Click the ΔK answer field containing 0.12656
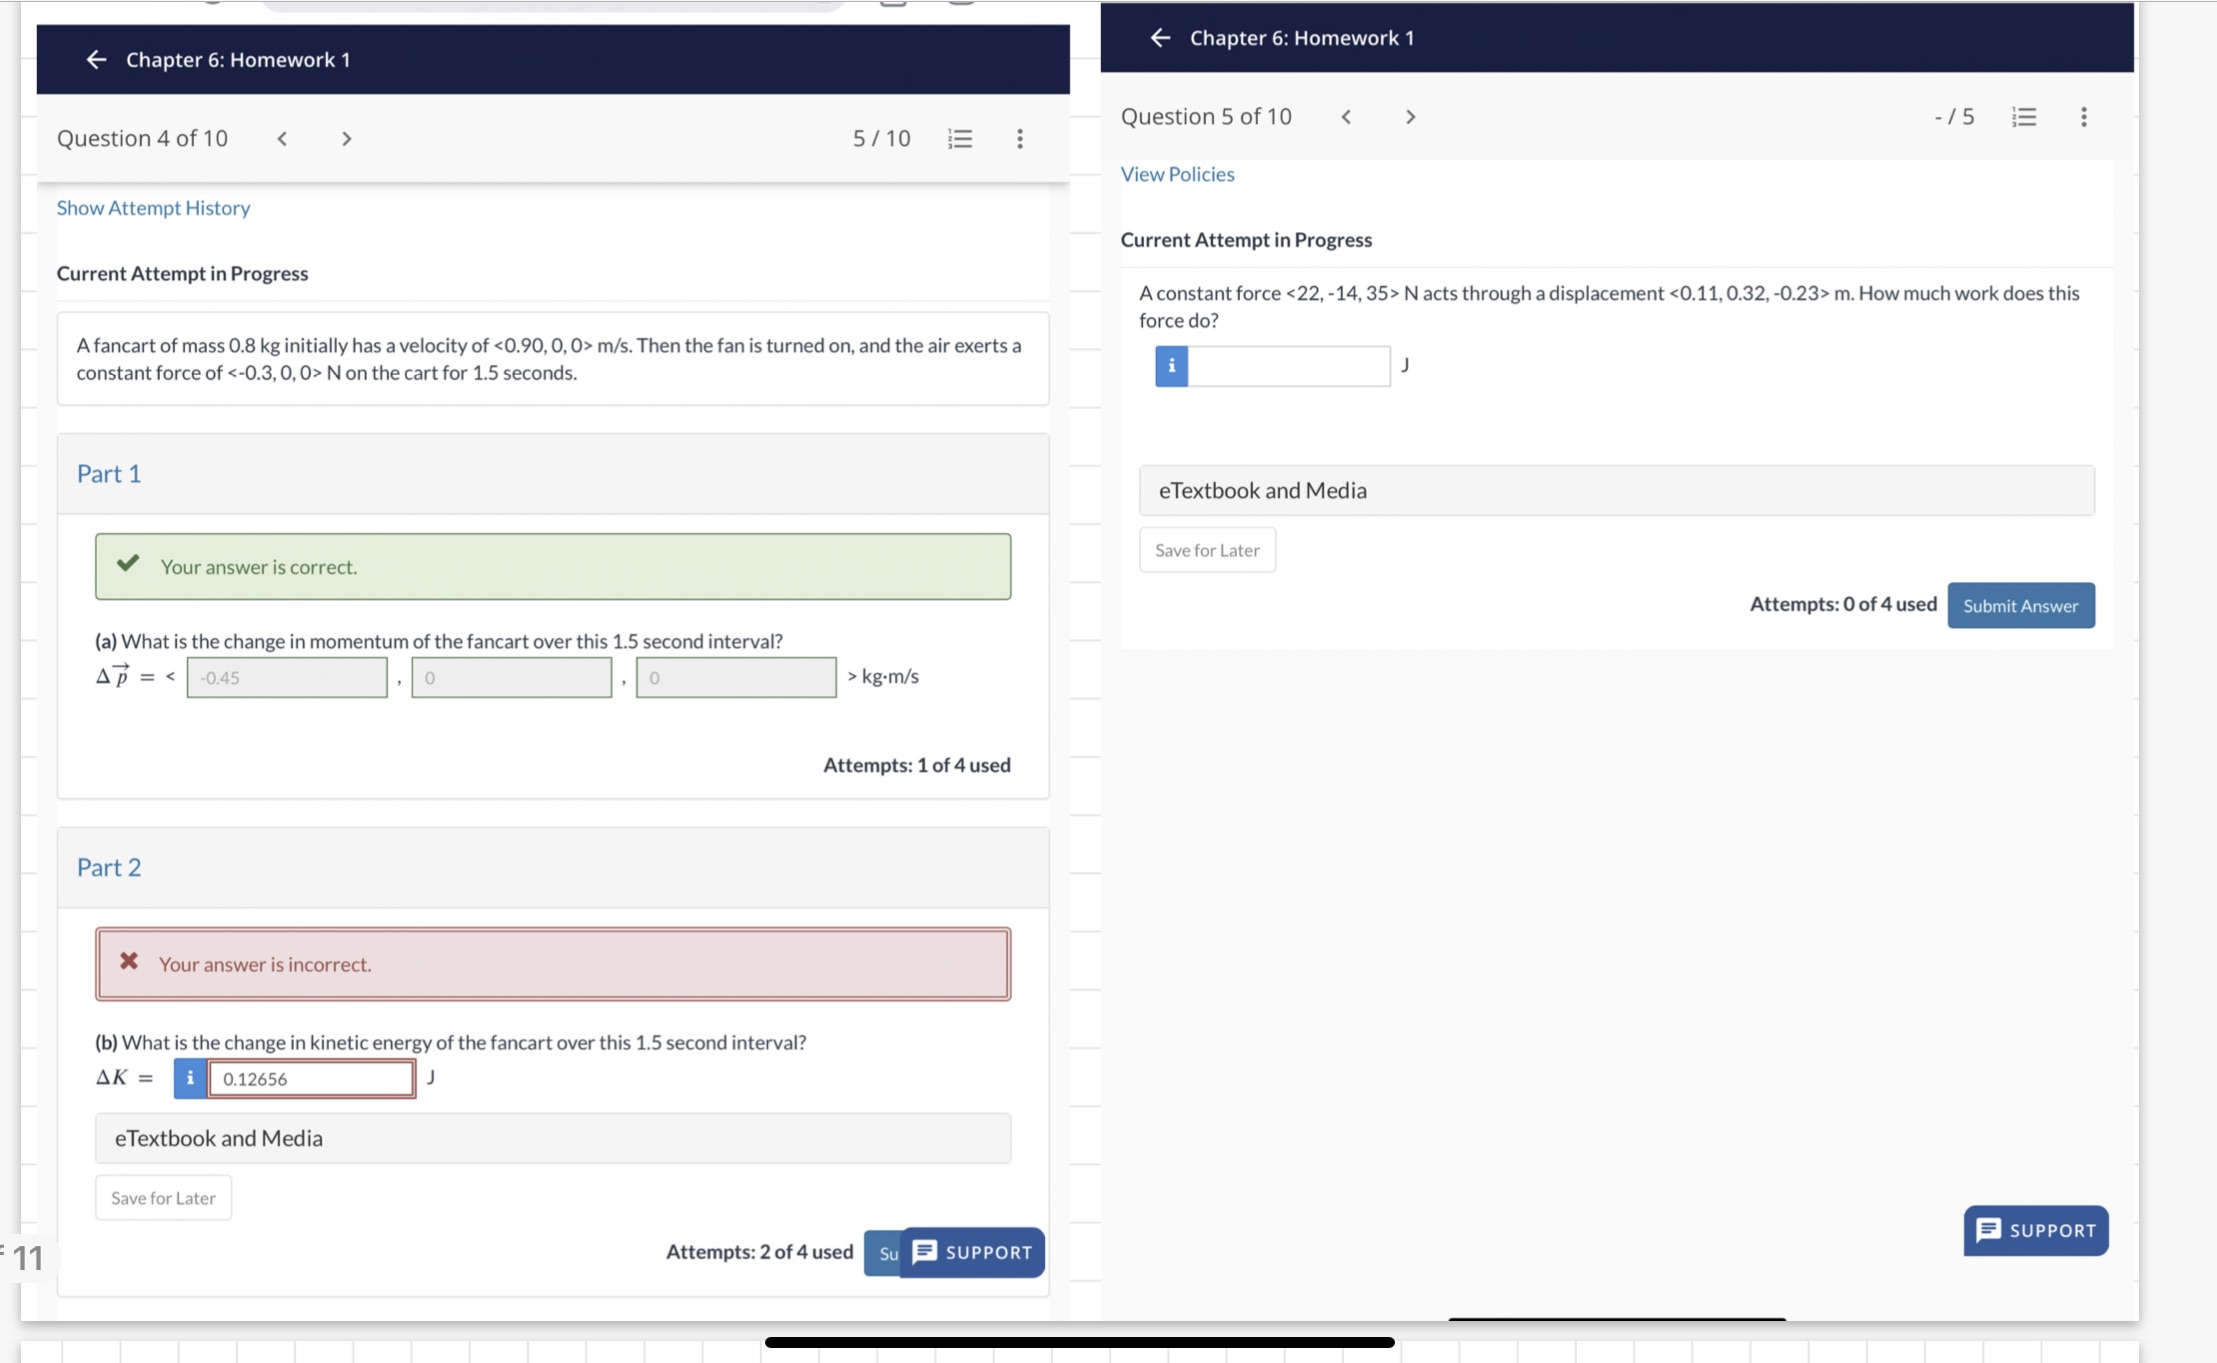Viewport: 2217px width, 1363px height. 311,1079
